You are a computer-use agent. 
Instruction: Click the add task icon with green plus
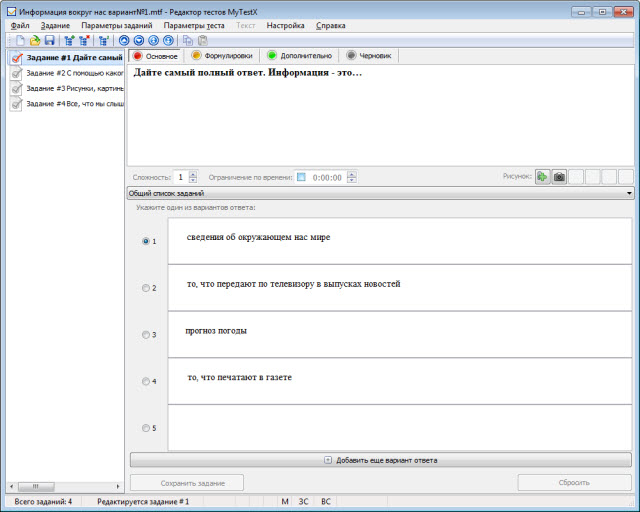point(68,41)
